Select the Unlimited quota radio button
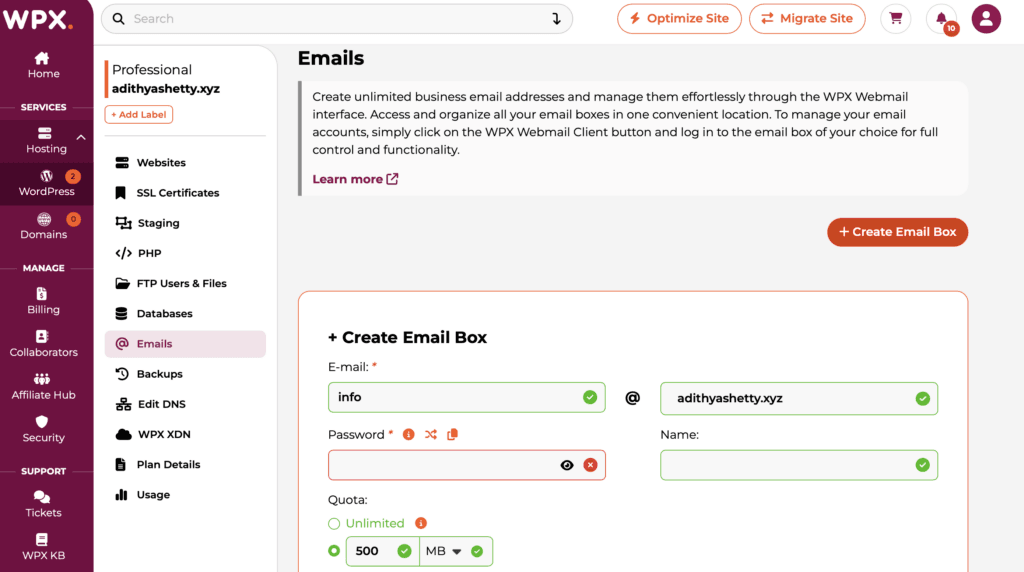Screen dimensions: 1024x572 334,524
